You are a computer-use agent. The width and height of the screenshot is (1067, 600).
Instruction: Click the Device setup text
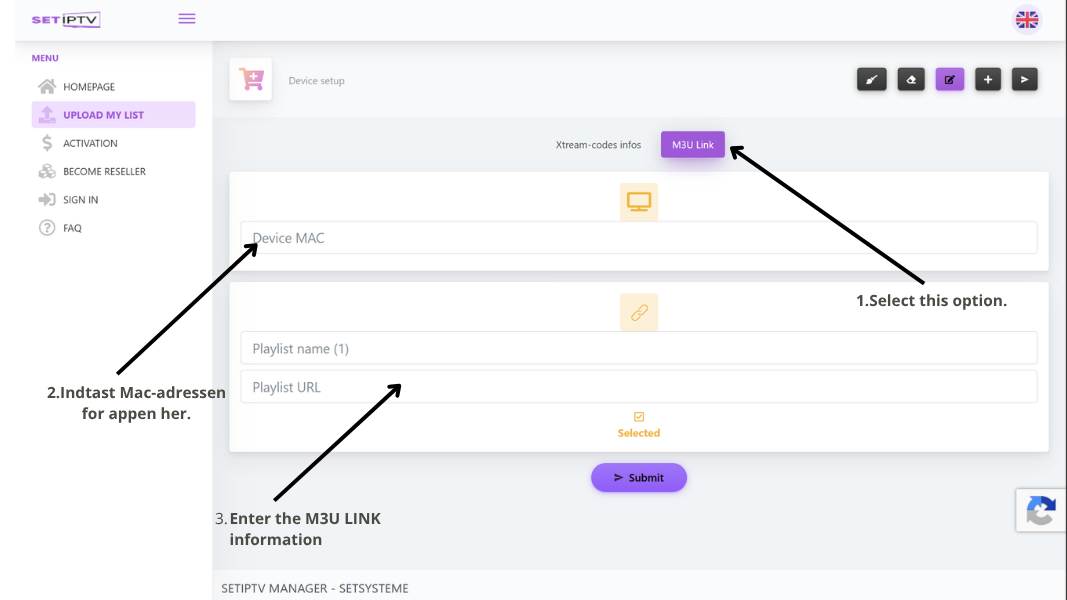coord(316,80)
